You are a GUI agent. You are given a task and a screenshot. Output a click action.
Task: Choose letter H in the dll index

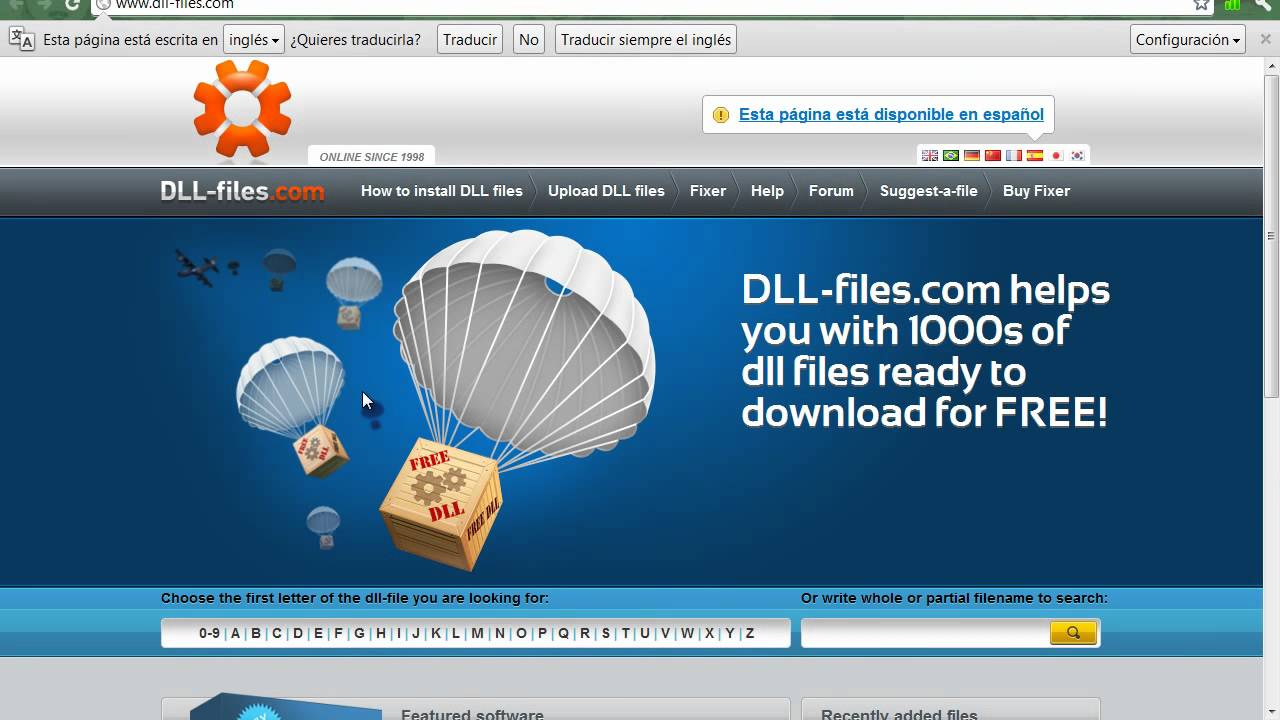381,633
